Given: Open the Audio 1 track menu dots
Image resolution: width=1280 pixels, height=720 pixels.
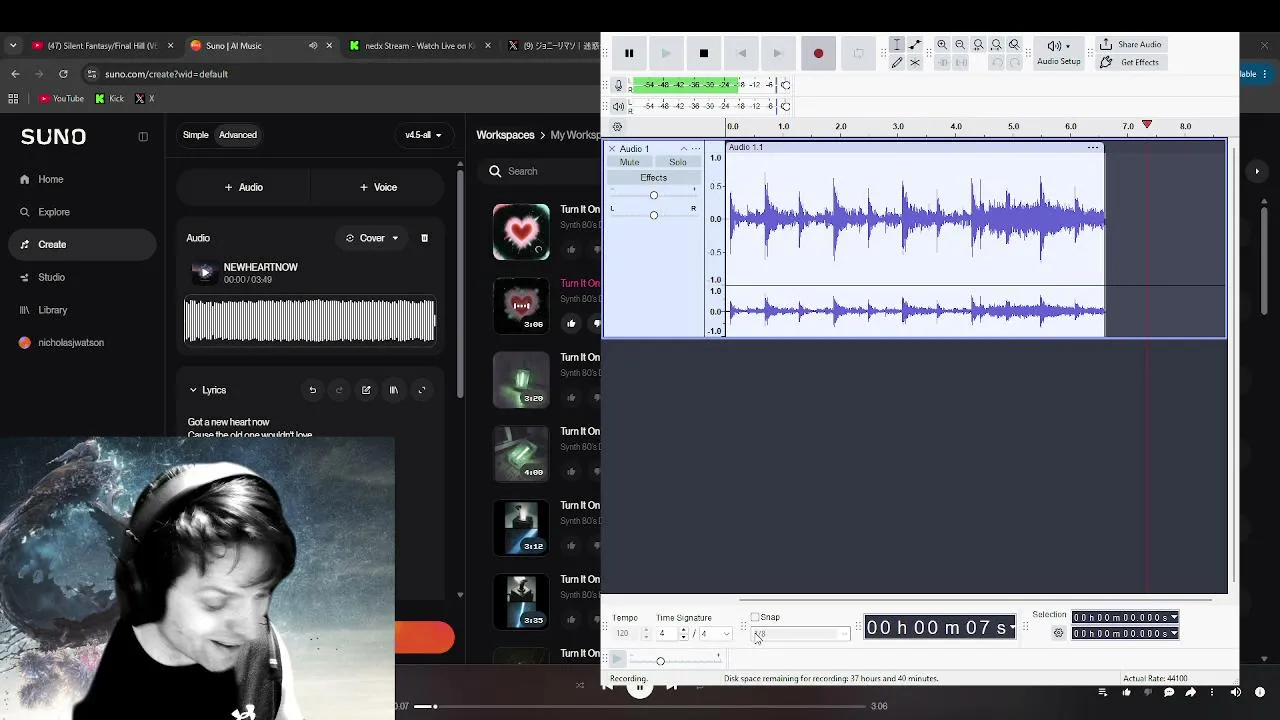Looking at the screenshot, I should click(x=697, y=149).
